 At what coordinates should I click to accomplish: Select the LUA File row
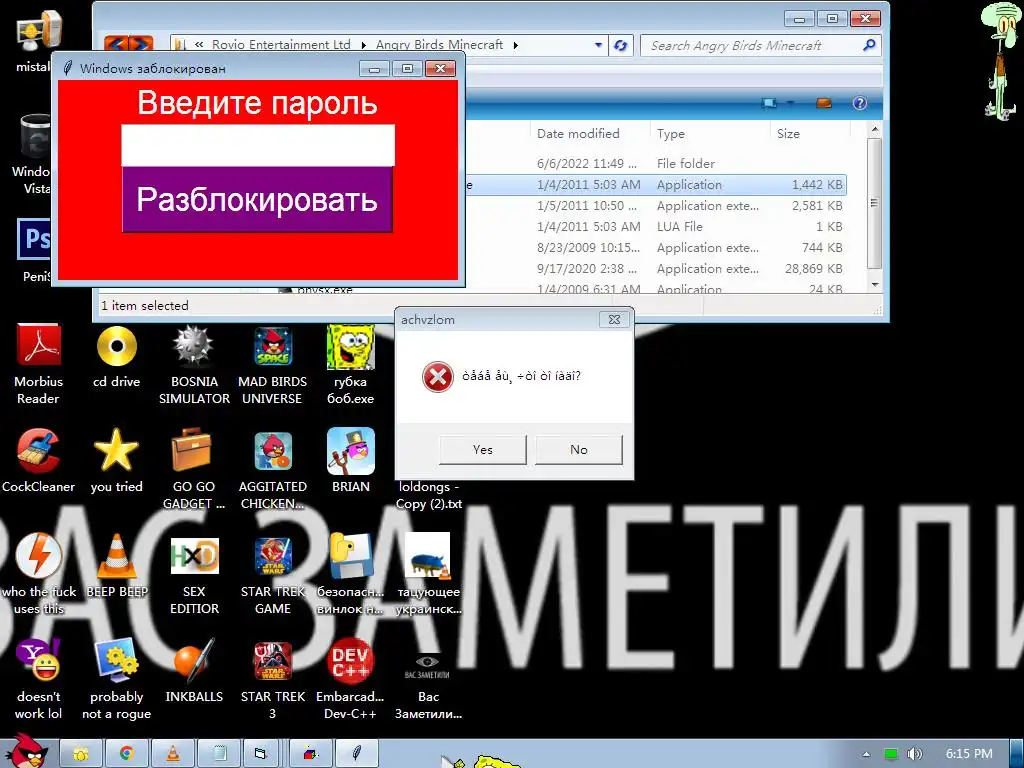(x=656, y=227)
